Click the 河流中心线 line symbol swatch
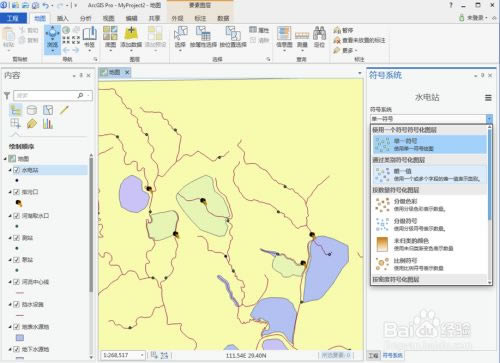 [20, 293]
